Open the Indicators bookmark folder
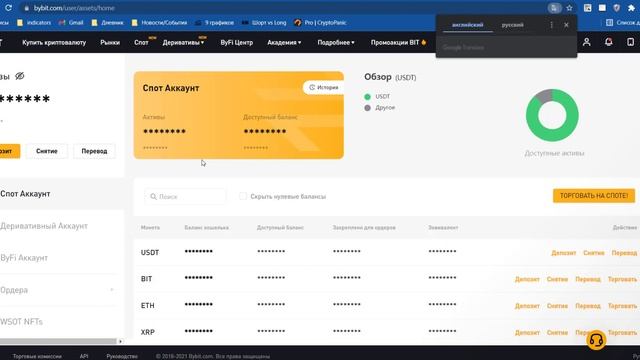 point(34,23)
